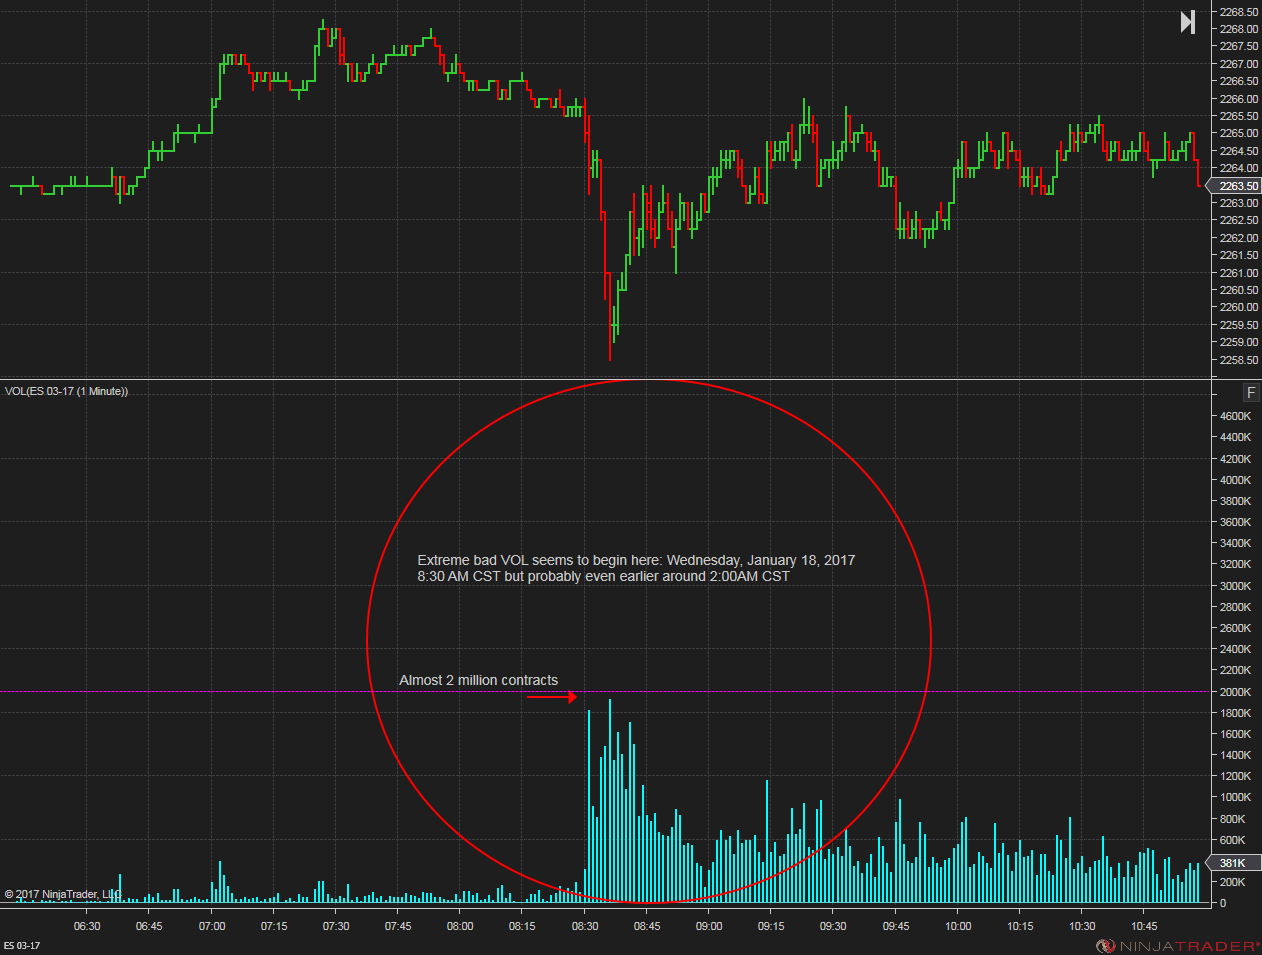The width and height of the screenshot is (1262, 955).
Task: Click the 4600K volume axis label
Action: point(1235,416)
